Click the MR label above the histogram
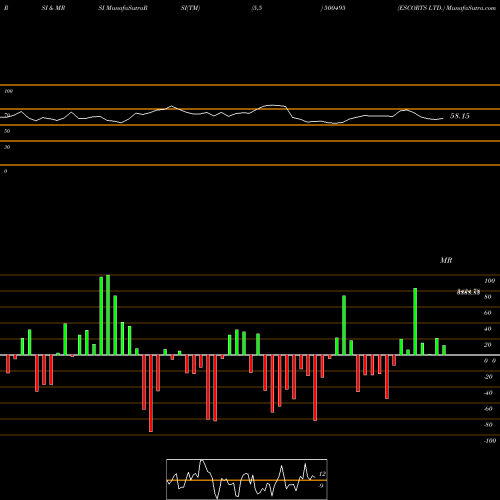Image resolution: width=500 pixels, height=500 pixels. [x=446, y=260]
